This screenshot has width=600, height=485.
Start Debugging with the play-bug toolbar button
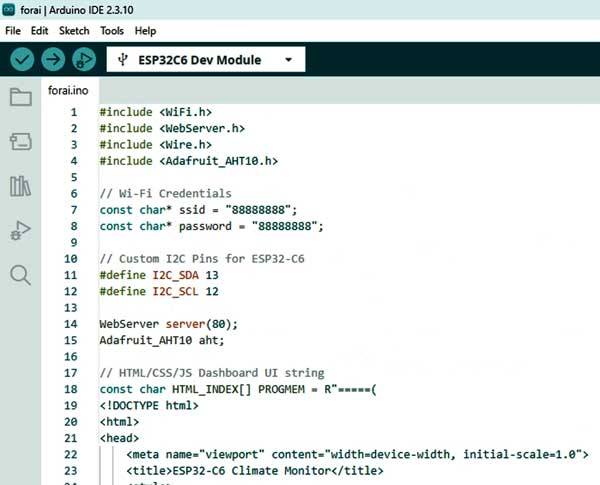[84, 59]
